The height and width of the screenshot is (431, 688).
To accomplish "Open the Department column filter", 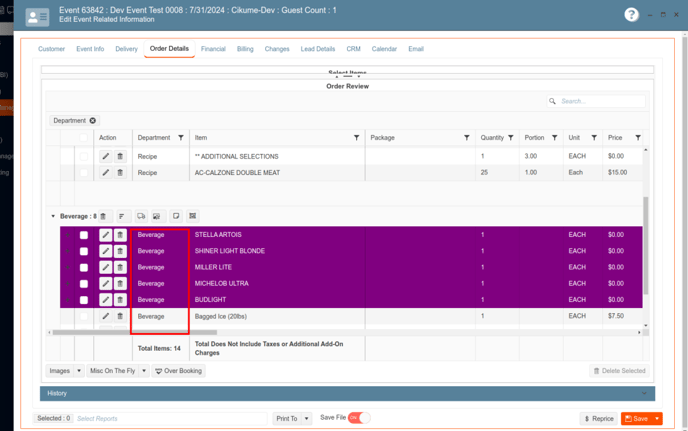I will (181, 138).
